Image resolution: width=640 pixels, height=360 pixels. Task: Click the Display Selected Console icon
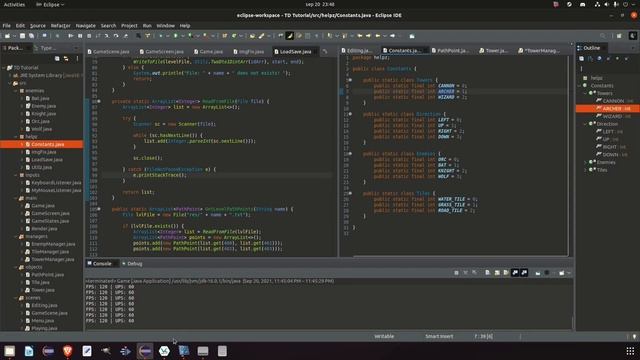tap(547, 273)
